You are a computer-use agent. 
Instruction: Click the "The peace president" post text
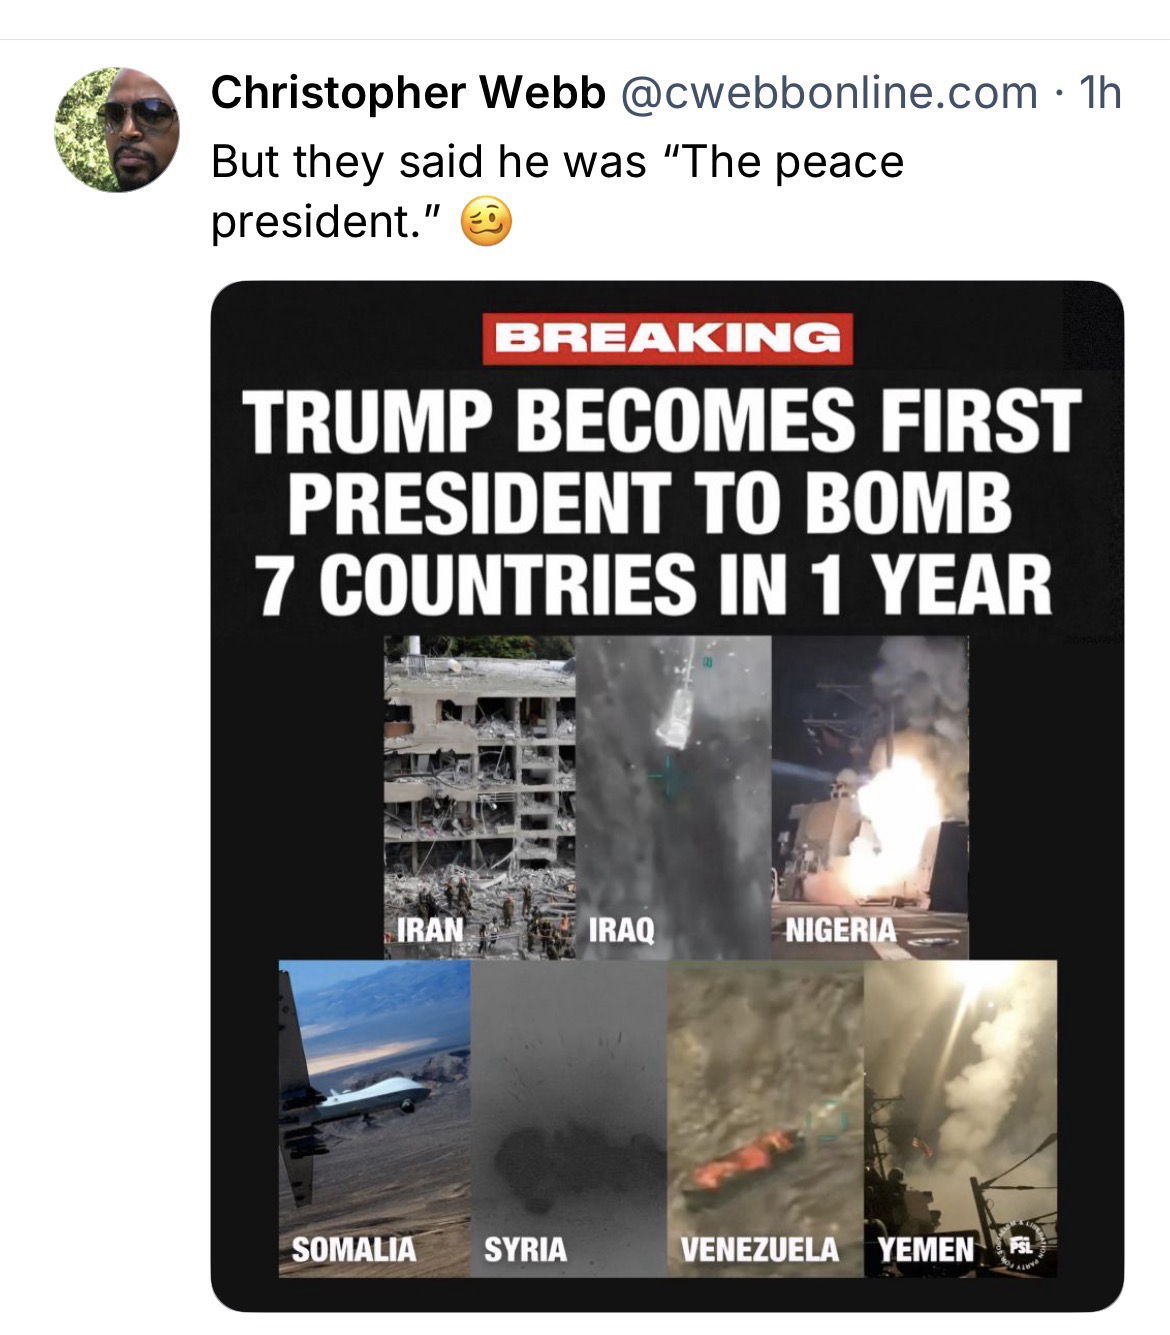tap(557, 191)
